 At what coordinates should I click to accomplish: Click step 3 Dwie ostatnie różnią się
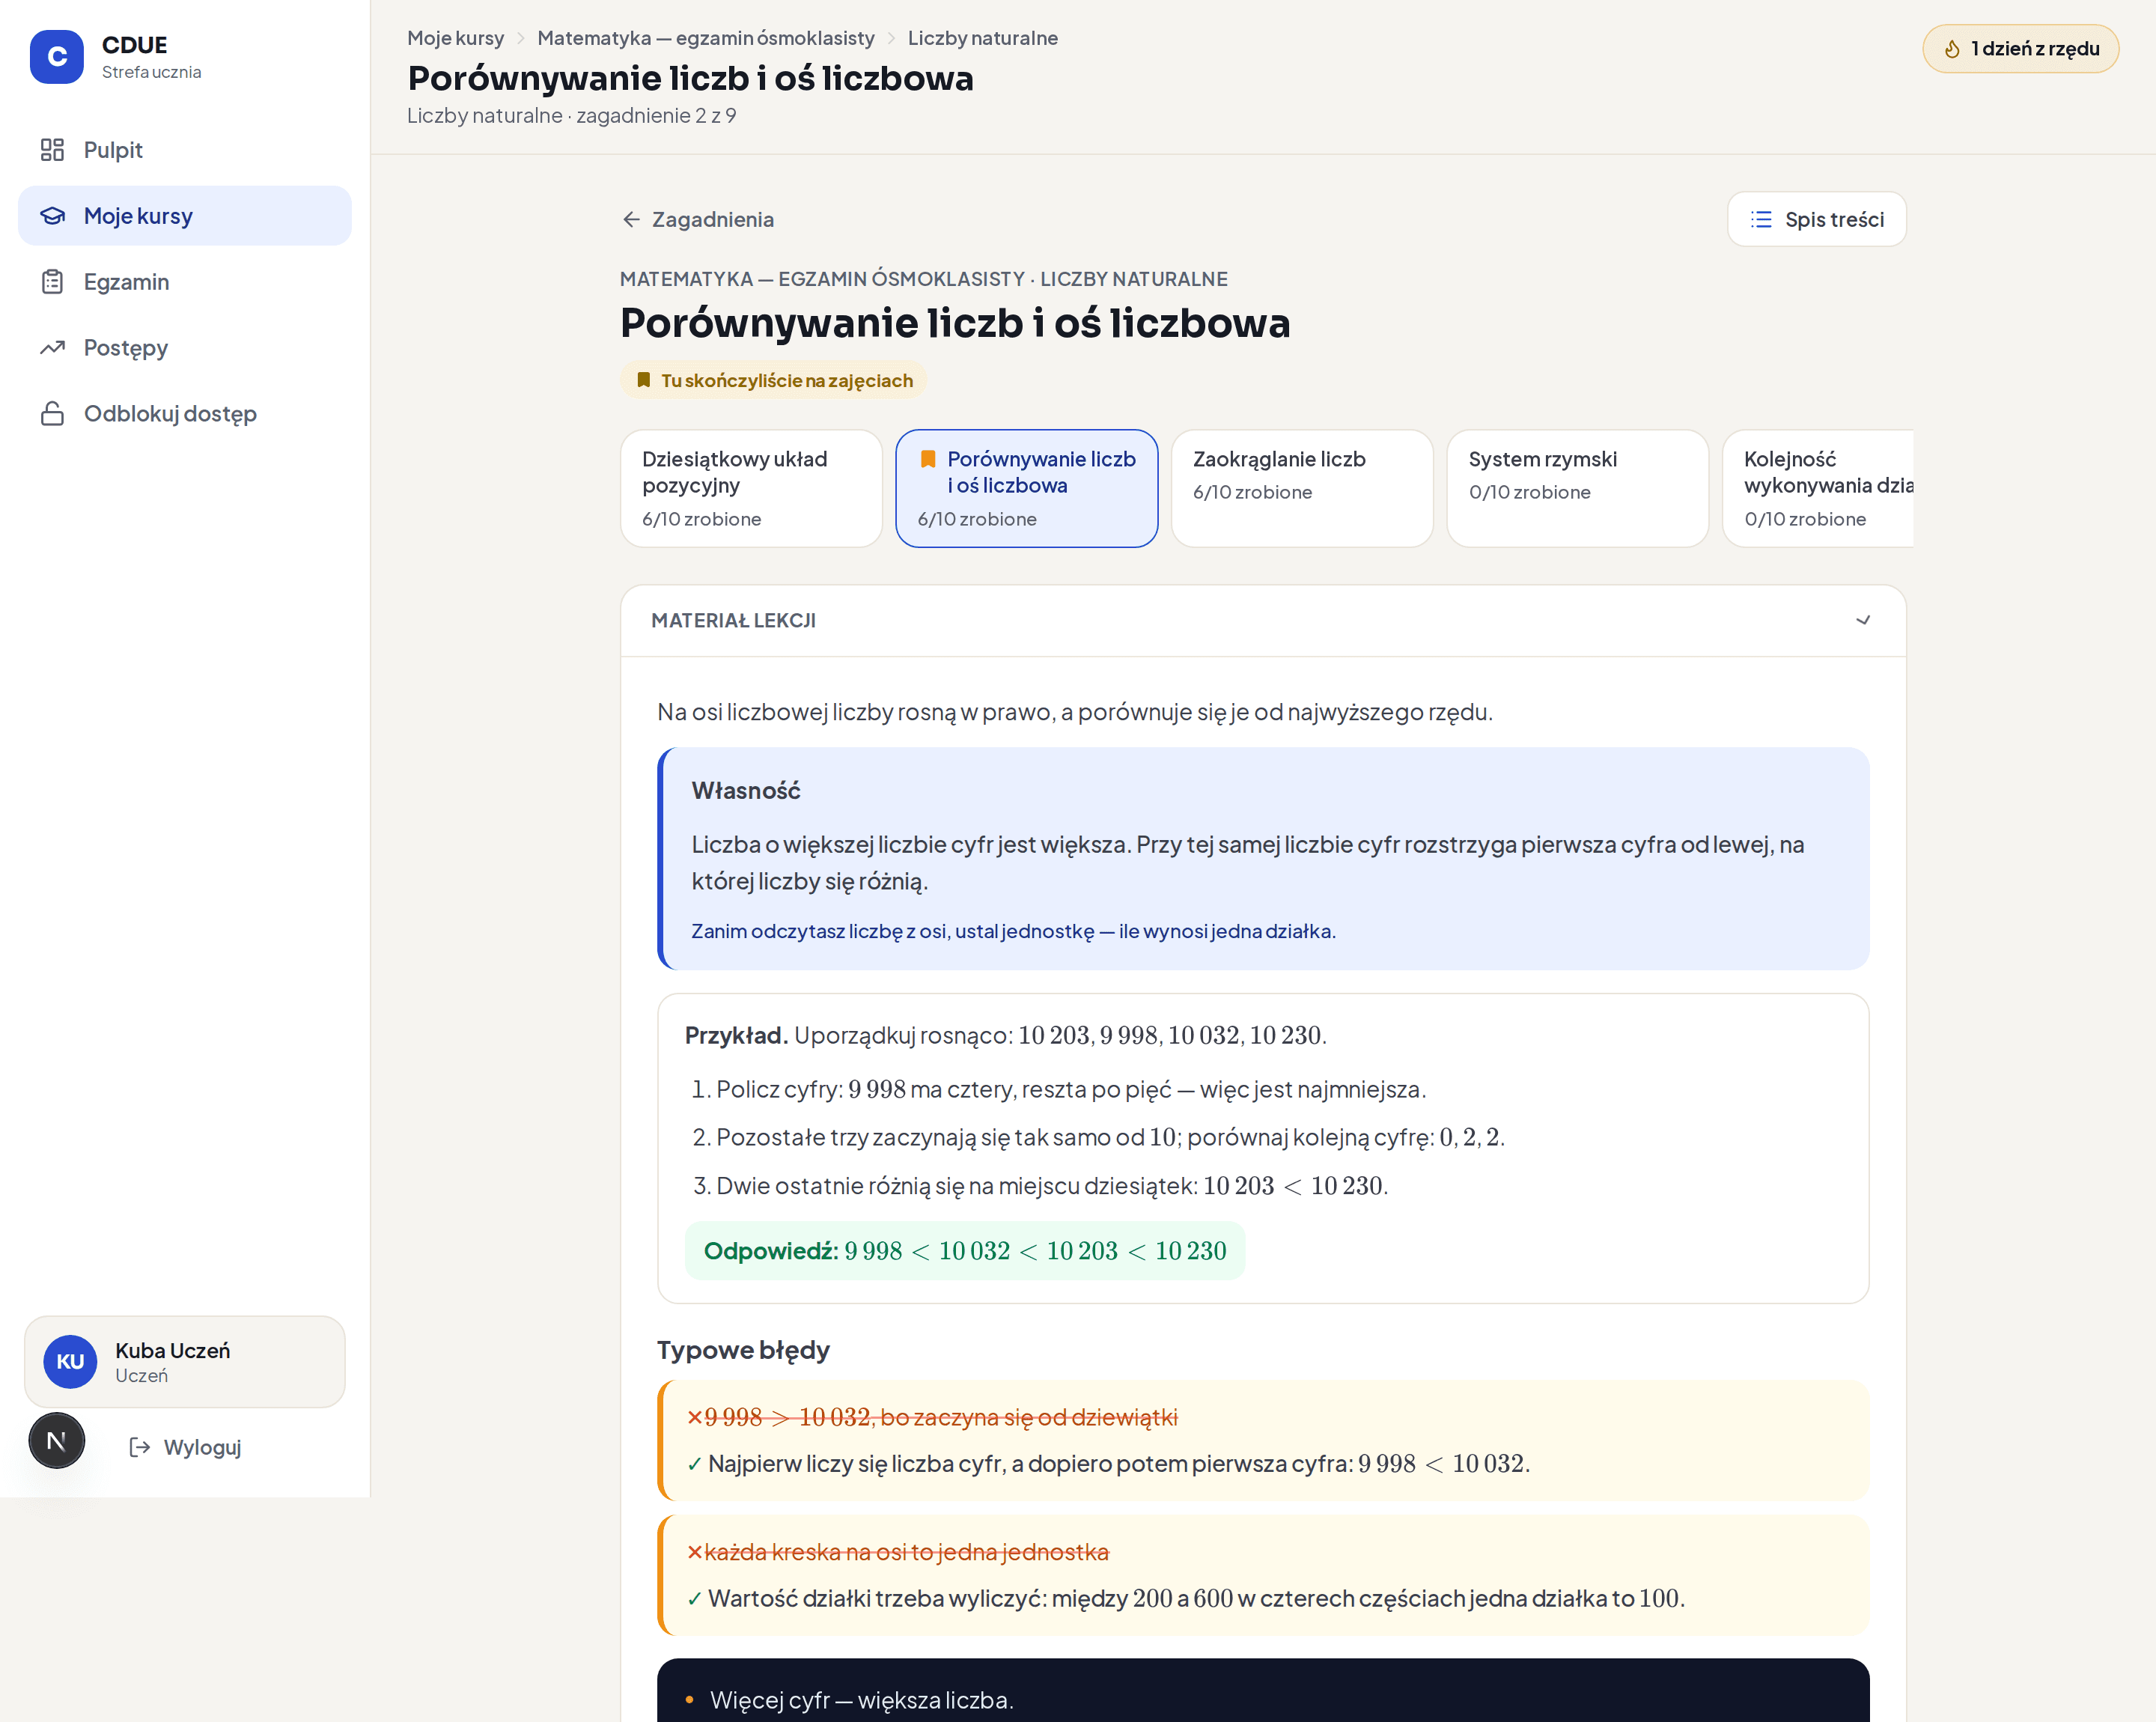coord(1040,1185)
